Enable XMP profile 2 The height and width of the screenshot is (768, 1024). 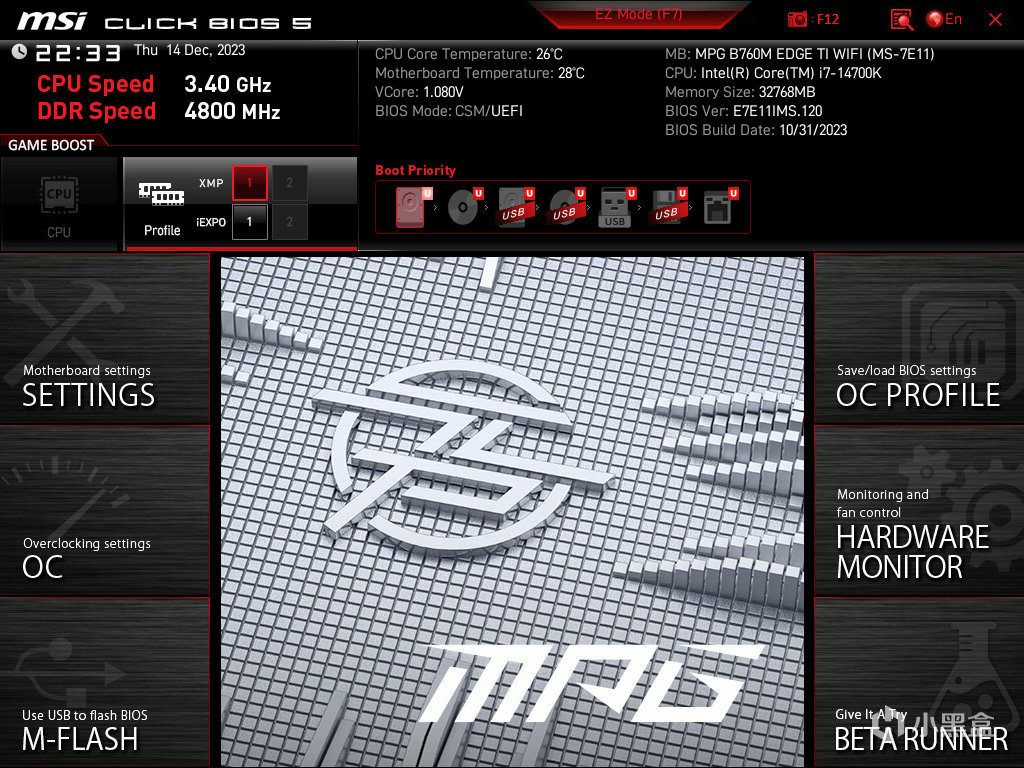pos(289,183)
